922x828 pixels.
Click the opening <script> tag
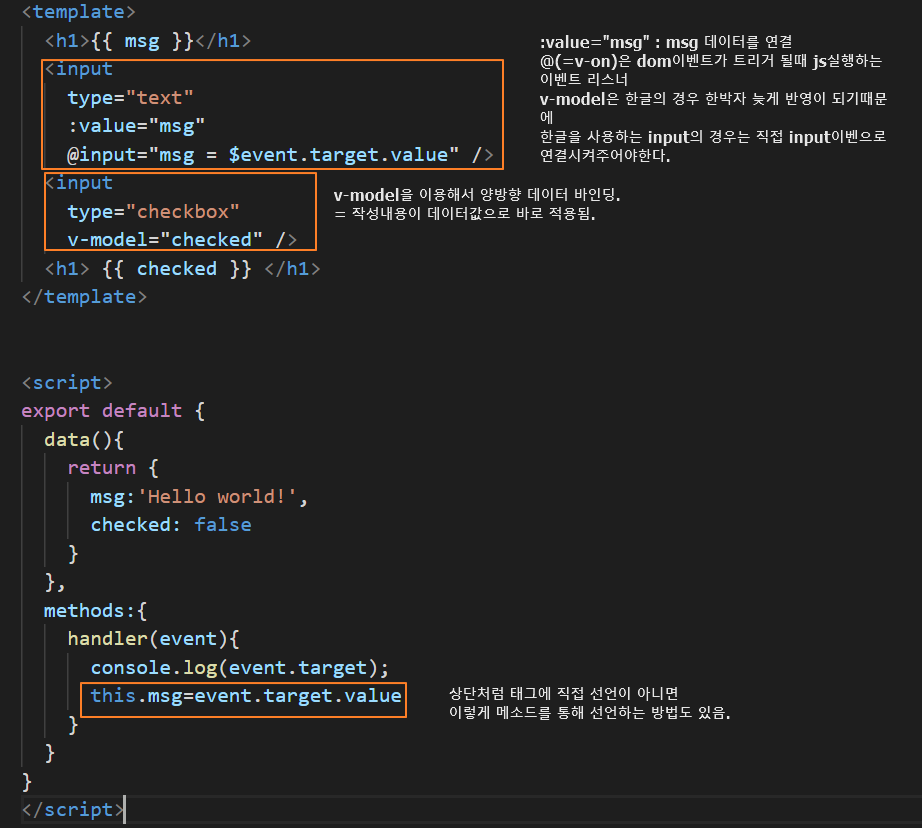pos(67,383)
